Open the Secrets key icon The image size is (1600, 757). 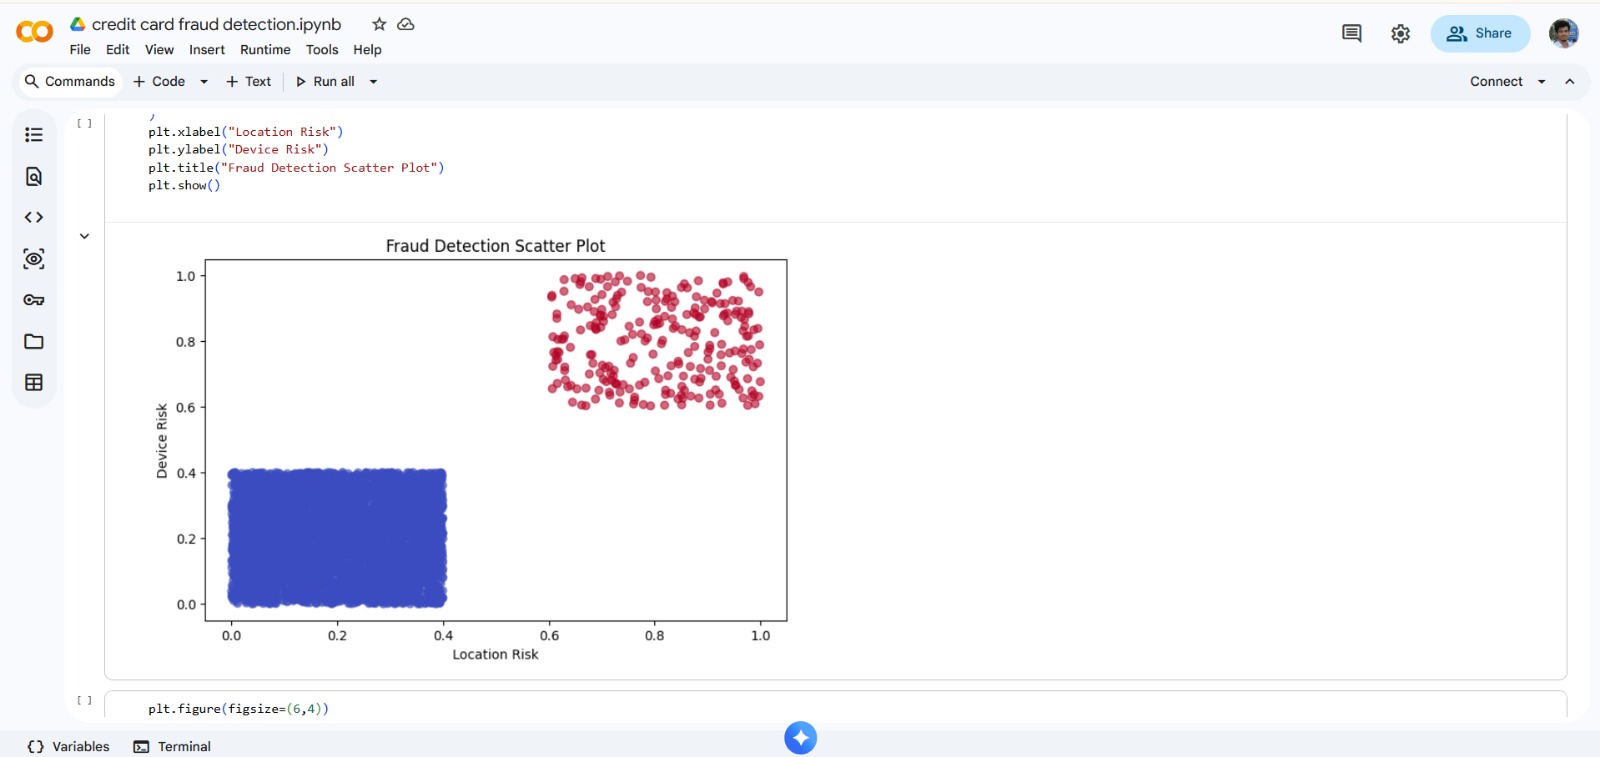[34, 300]
